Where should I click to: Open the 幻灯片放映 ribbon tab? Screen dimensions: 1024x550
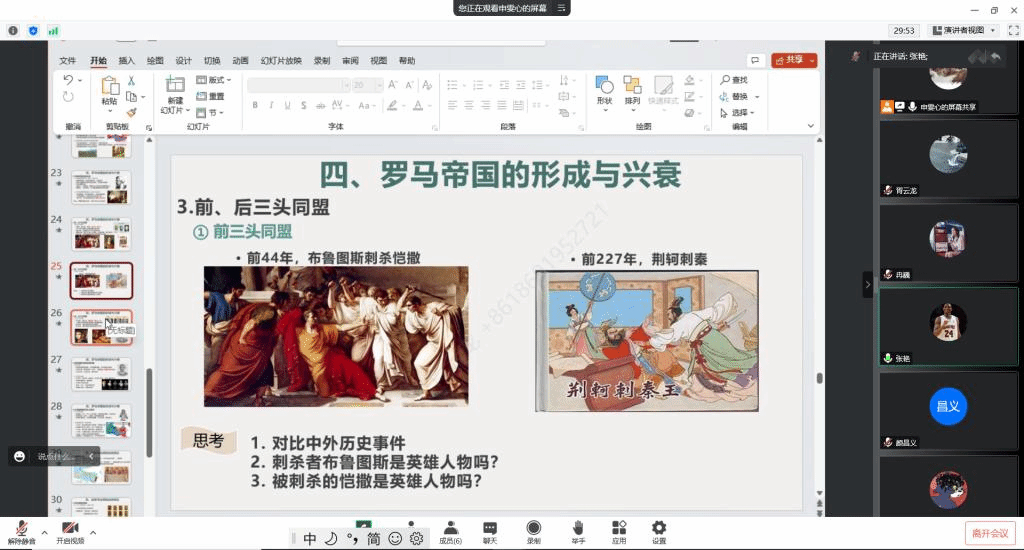[281, 60]
